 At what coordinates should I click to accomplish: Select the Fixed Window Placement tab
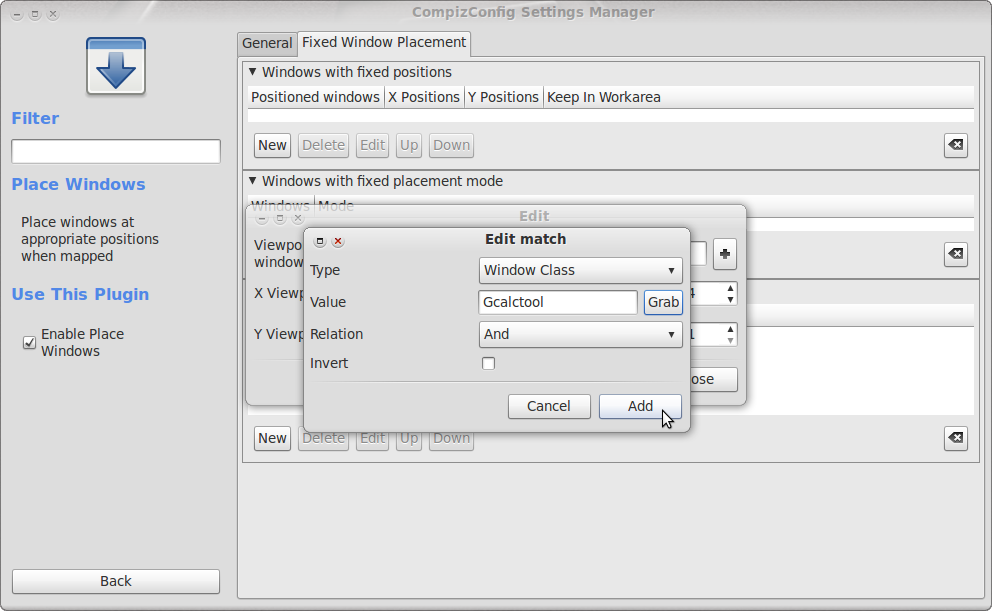coord(384,42)
